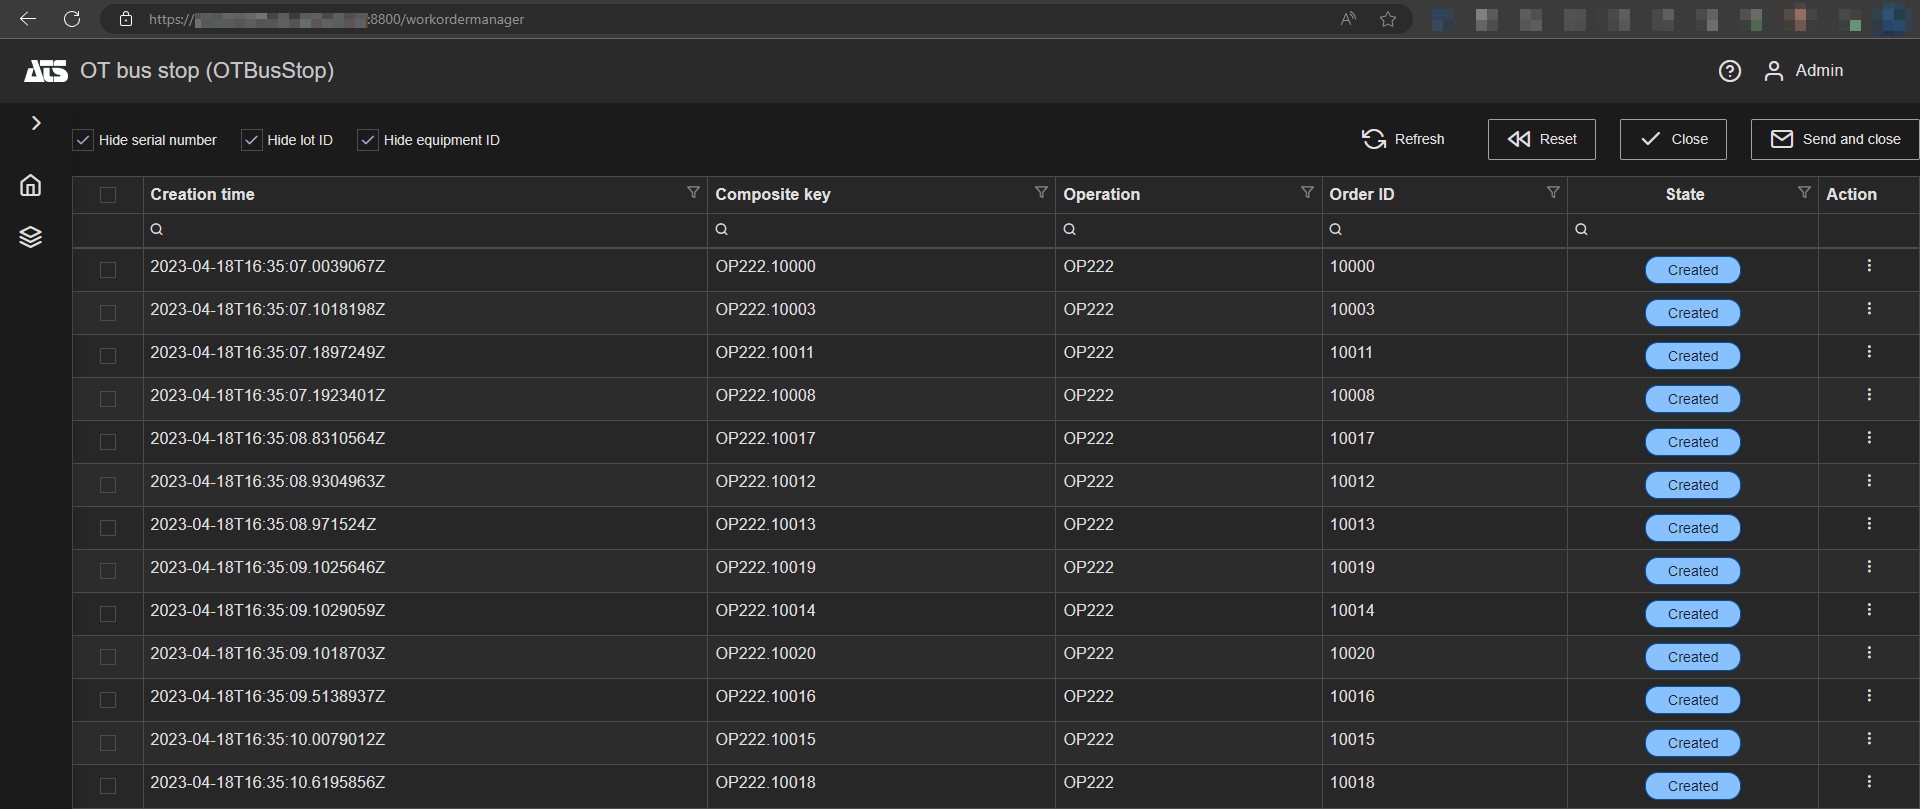Uncheck Hide serial number checkbox
Screen dimensions: 1920x809
point(84,140)
